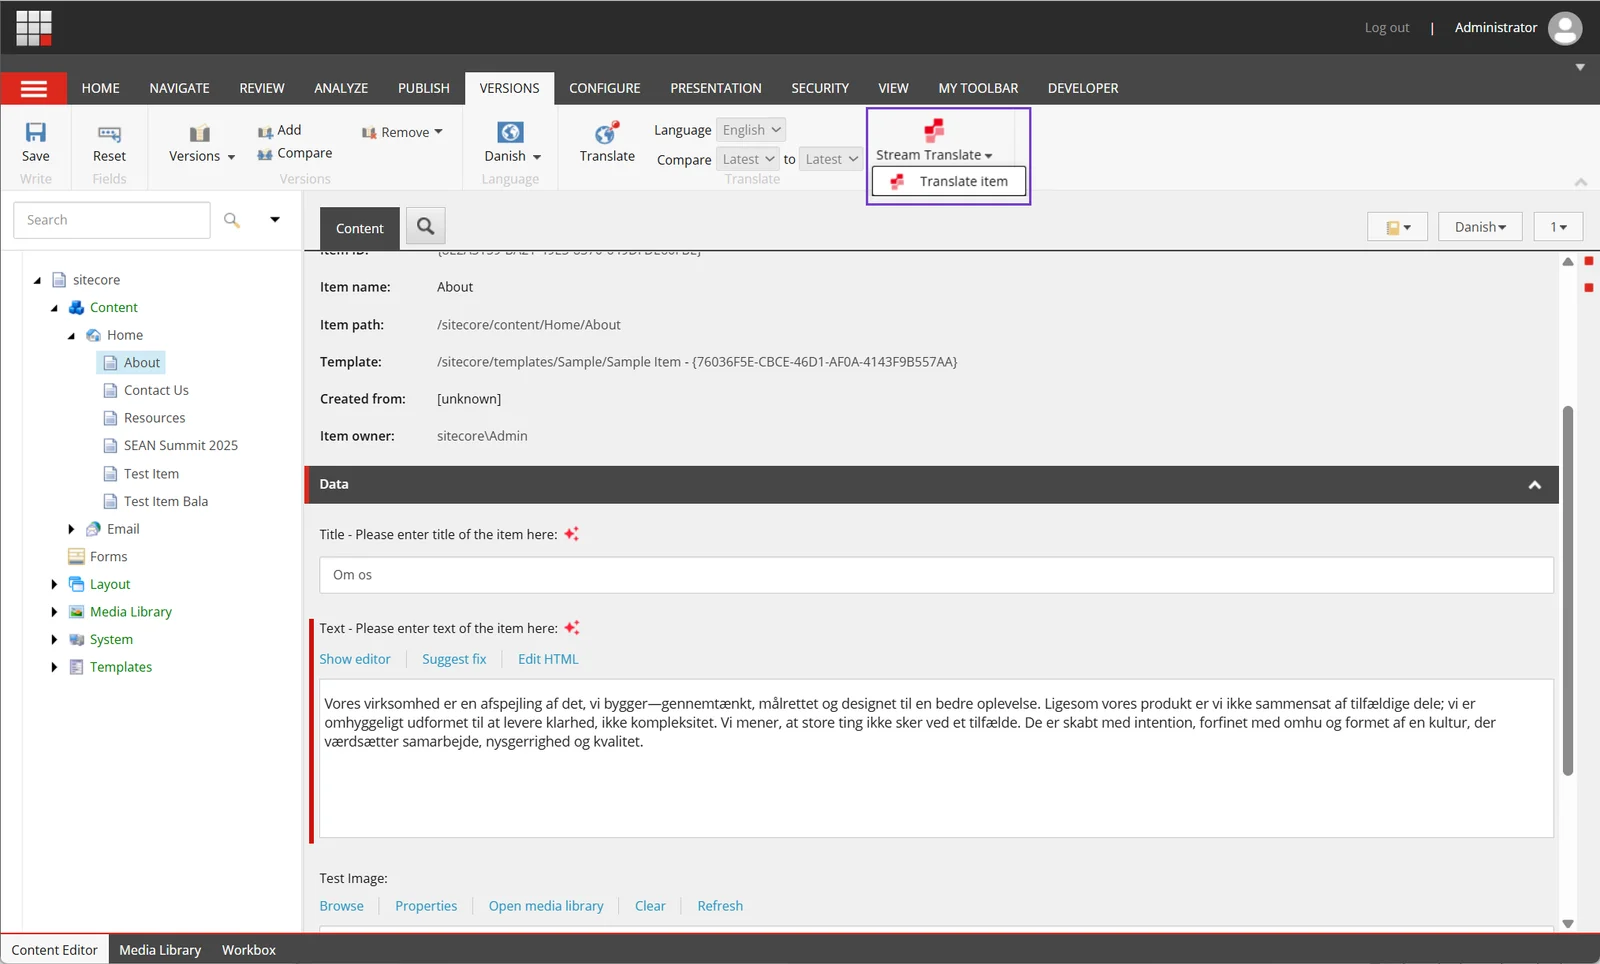The height and width of the screenshot is (964, 1600).
Task: Collapse the Data section
Action: 1535,485
